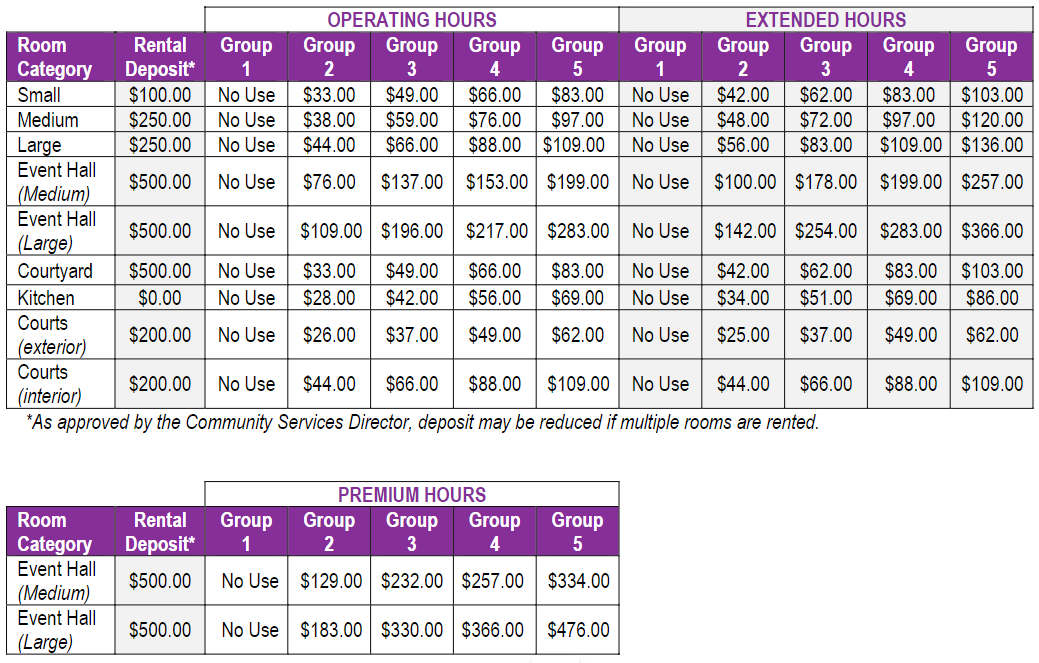Screen dimensions: 1039x663
Task: Click the EXTENDED HOURS header
Action: [826, 20]
